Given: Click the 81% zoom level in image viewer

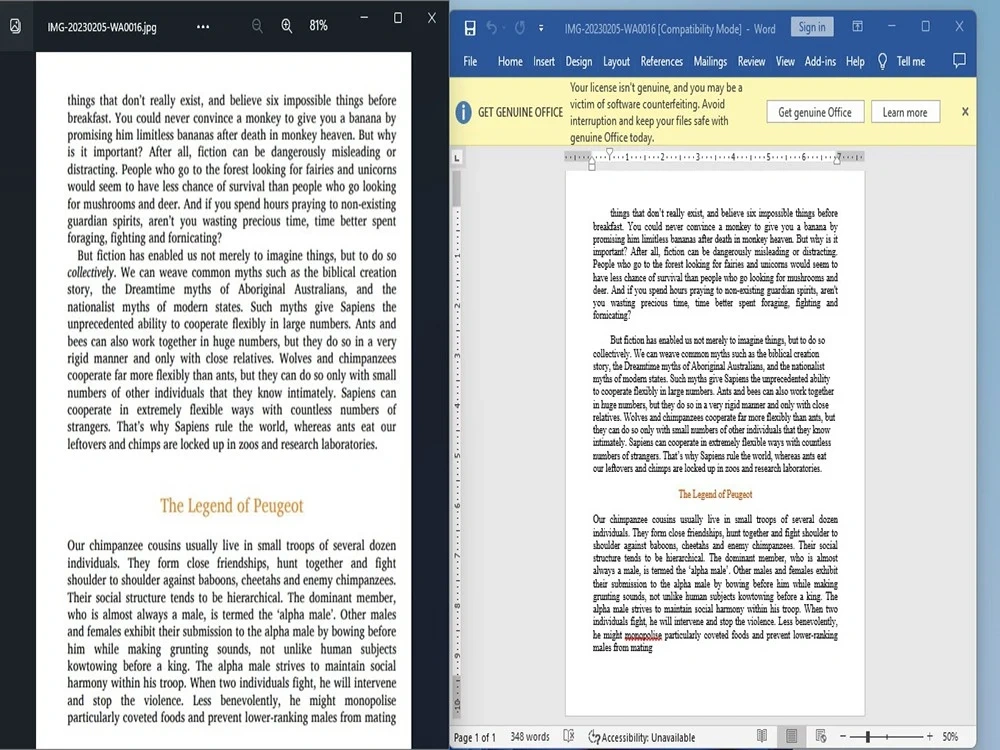Looking at the screenshot, I should [318, 26].
